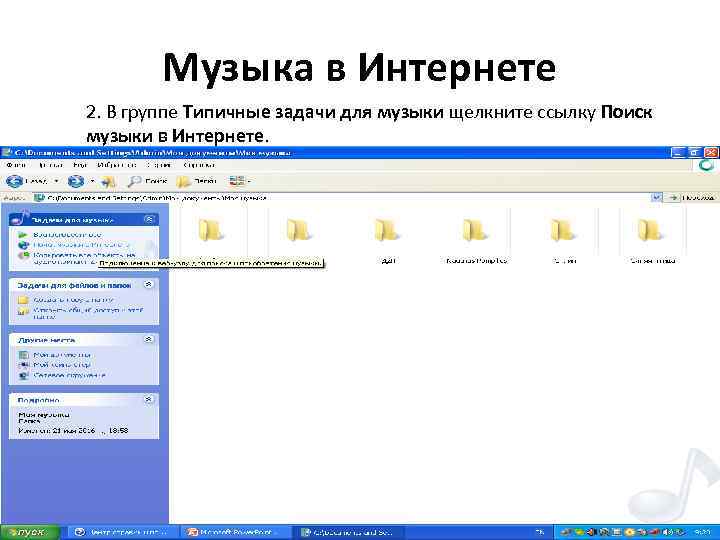The width and height of the screenshot is (720, 540).
Task: Collapse the Задачи для музыки panel
Action: (x=149, y=219)
